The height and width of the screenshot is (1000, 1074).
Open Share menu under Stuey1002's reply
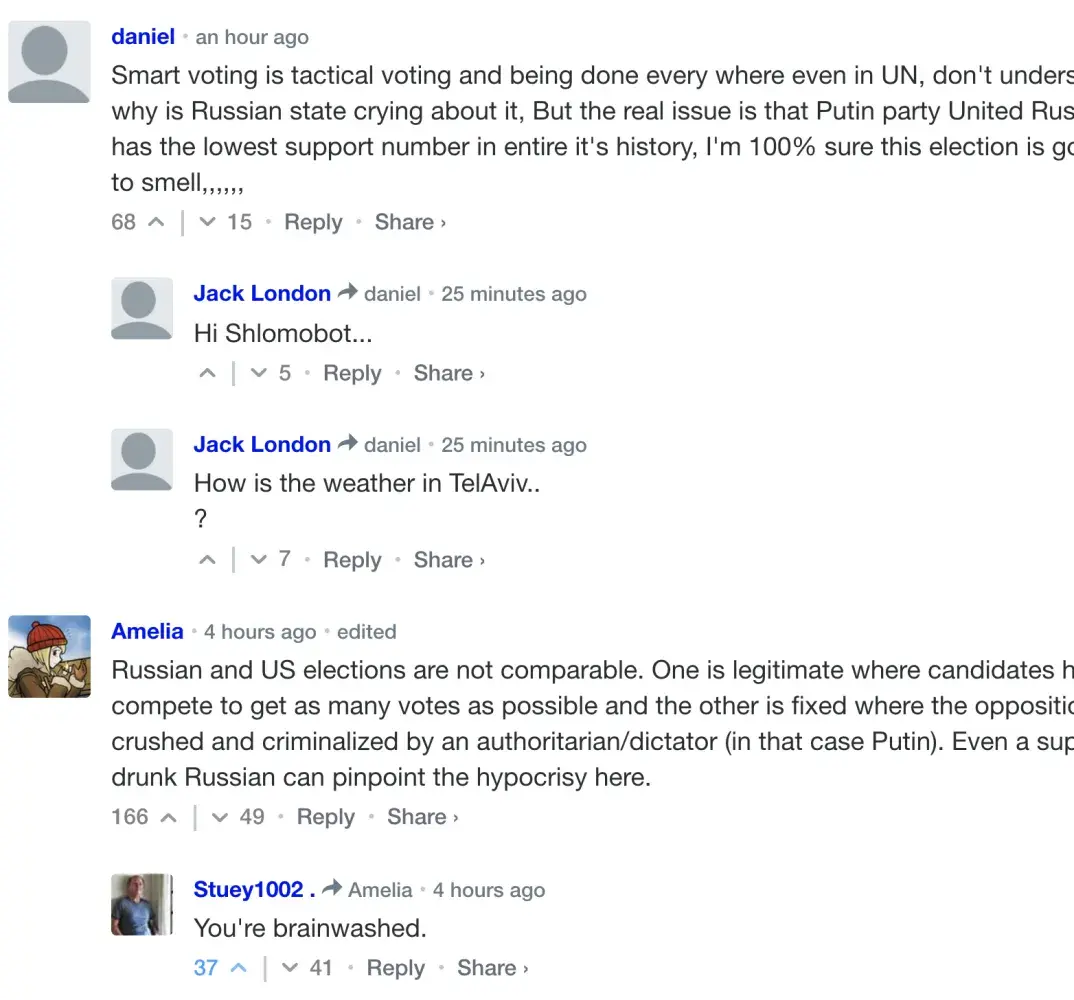492,968
